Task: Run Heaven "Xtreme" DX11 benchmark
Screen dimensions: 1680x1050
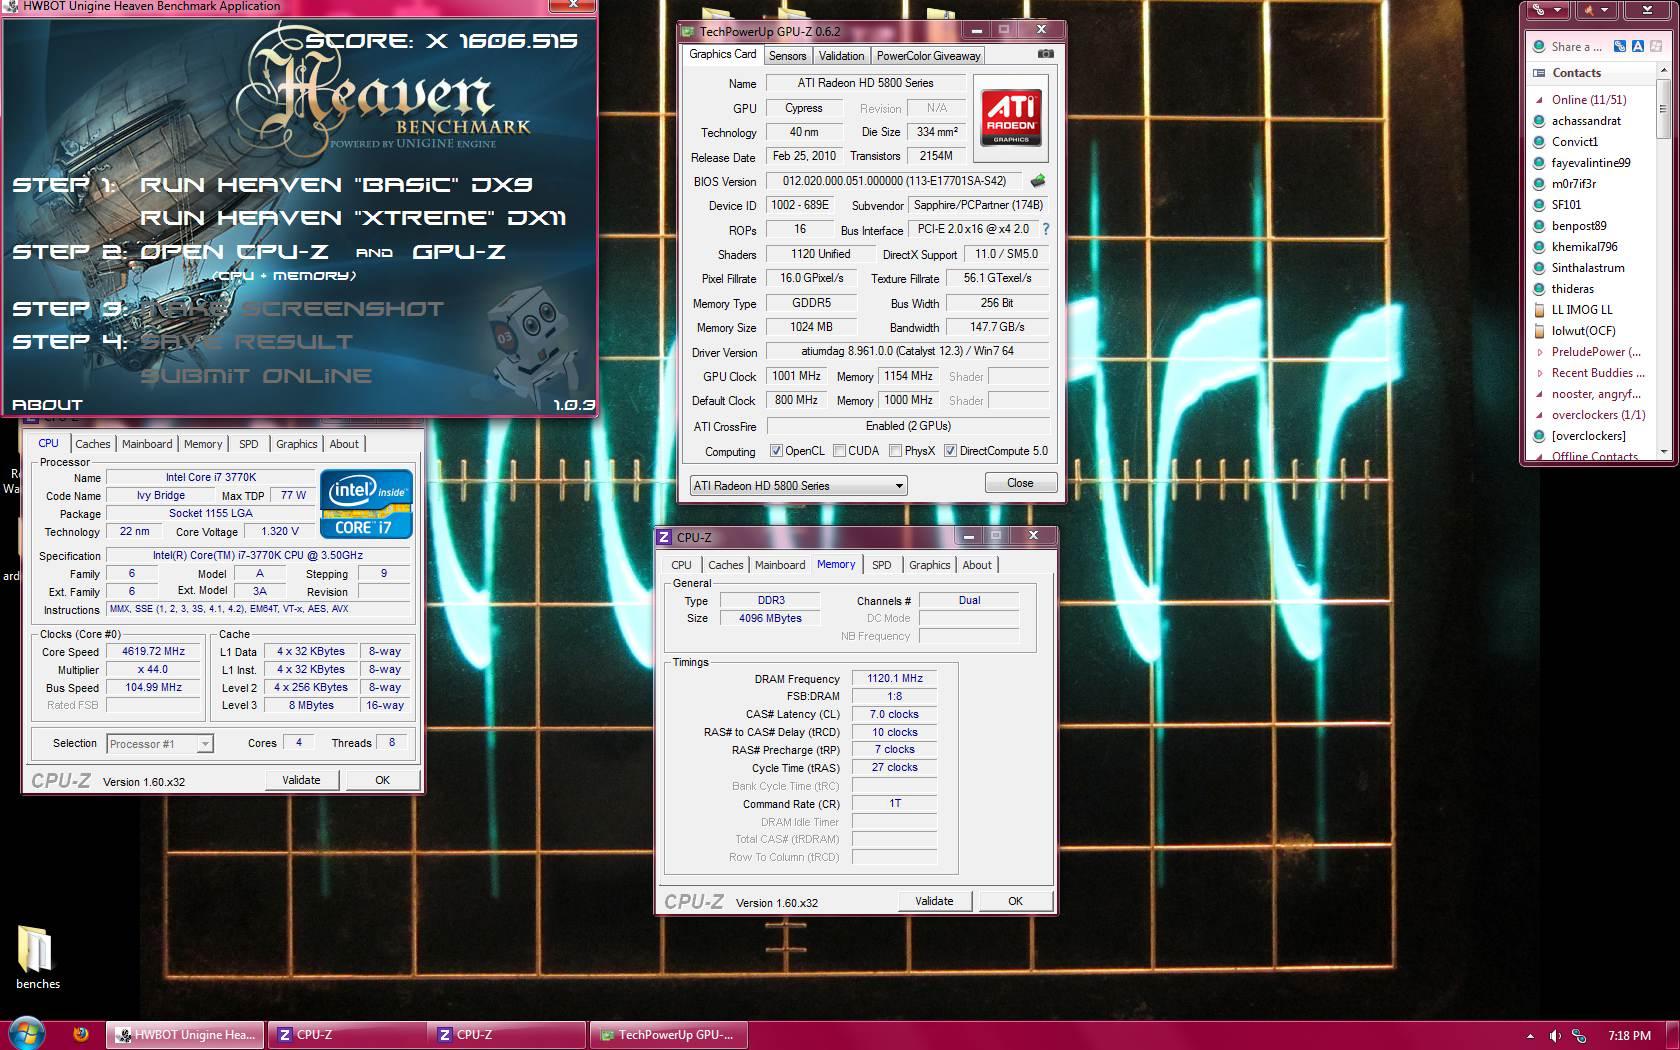Action: [x=353, y=218]
